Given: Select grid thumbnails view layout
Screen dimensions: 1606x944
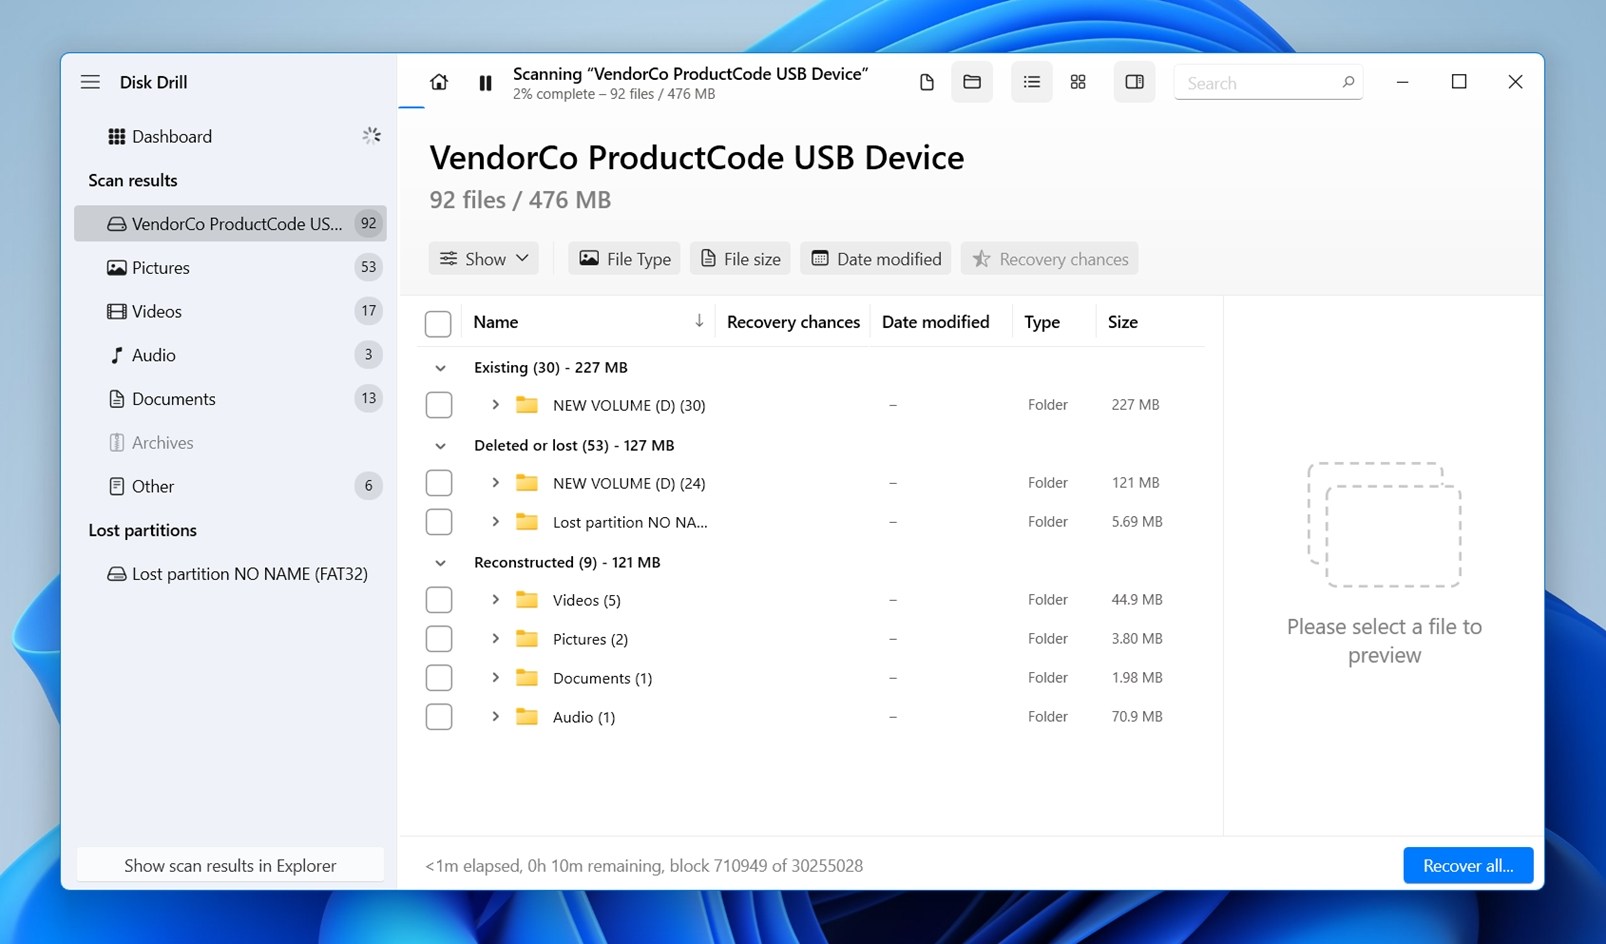Looking at the screenshot, I should point(1078,82).
